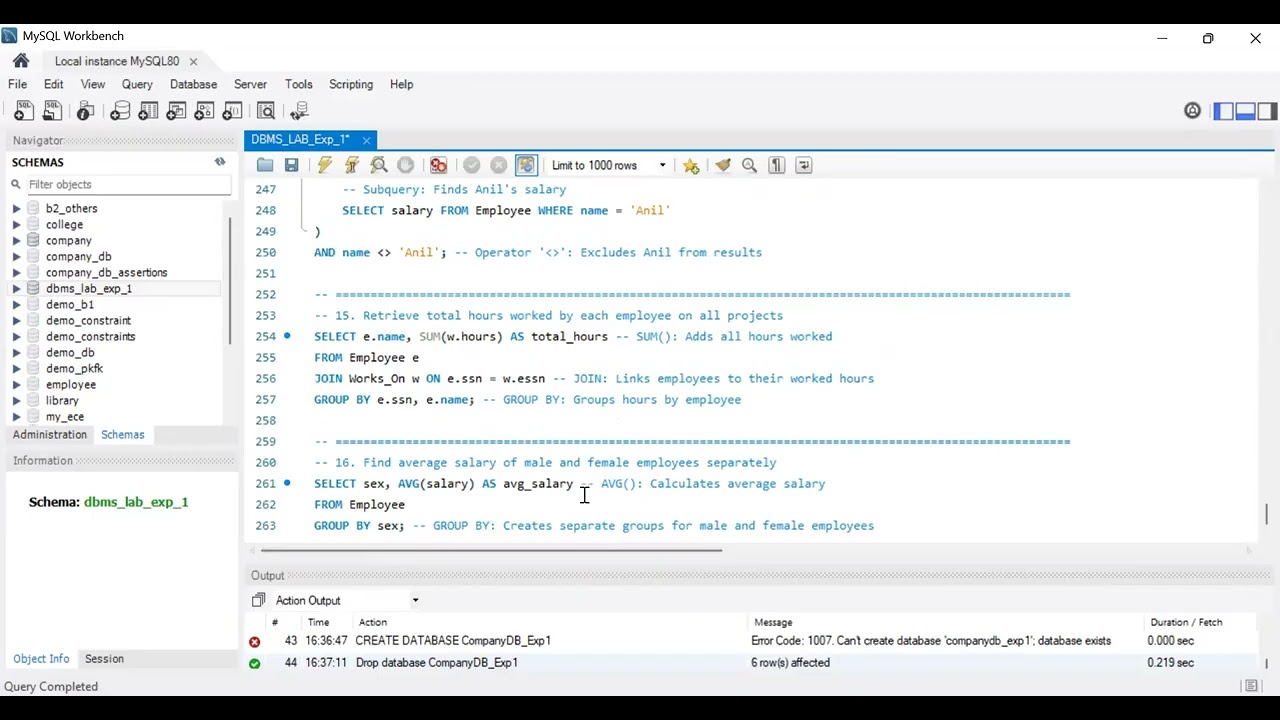This screenshot has width=1280, height=720.
Task: Go to the Workbench home screen
Action: tap(21, 61)
